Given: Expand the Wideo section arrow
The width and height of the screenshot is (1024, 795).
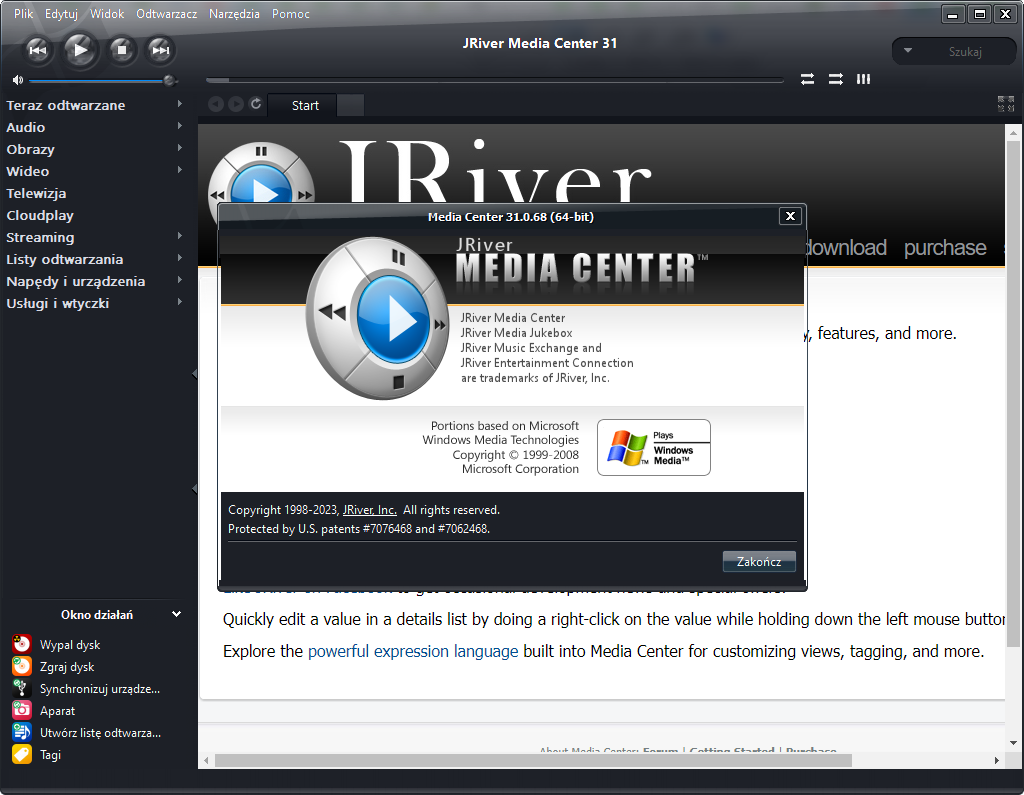Looking at the screenshot, I should pos(180,170).
